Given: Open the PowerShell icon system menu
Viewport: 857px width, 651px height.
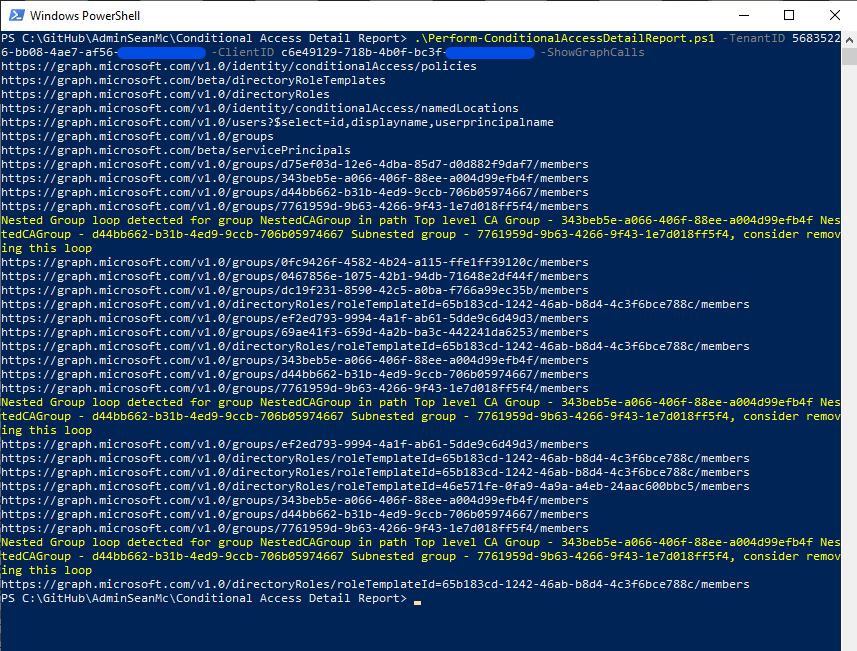Looking at the screenshot, I should tap(16, 15).
